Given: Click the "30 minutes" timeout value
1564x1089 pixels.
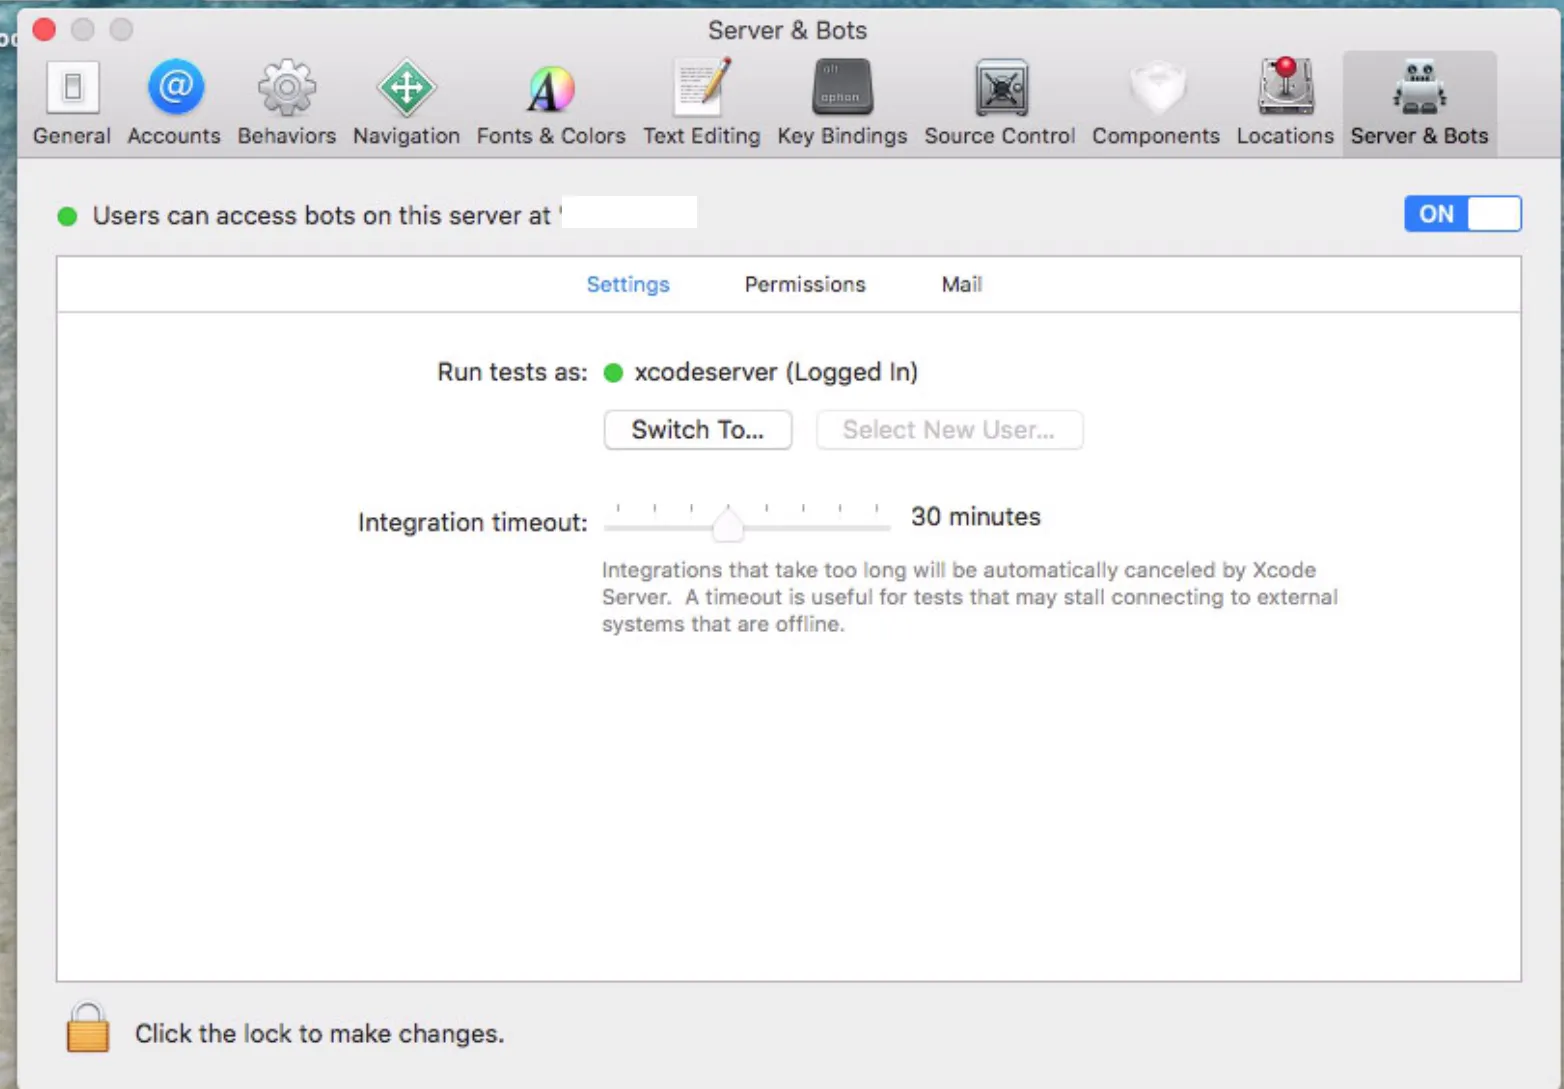Looking at the screenshot, I should [976, 517].
